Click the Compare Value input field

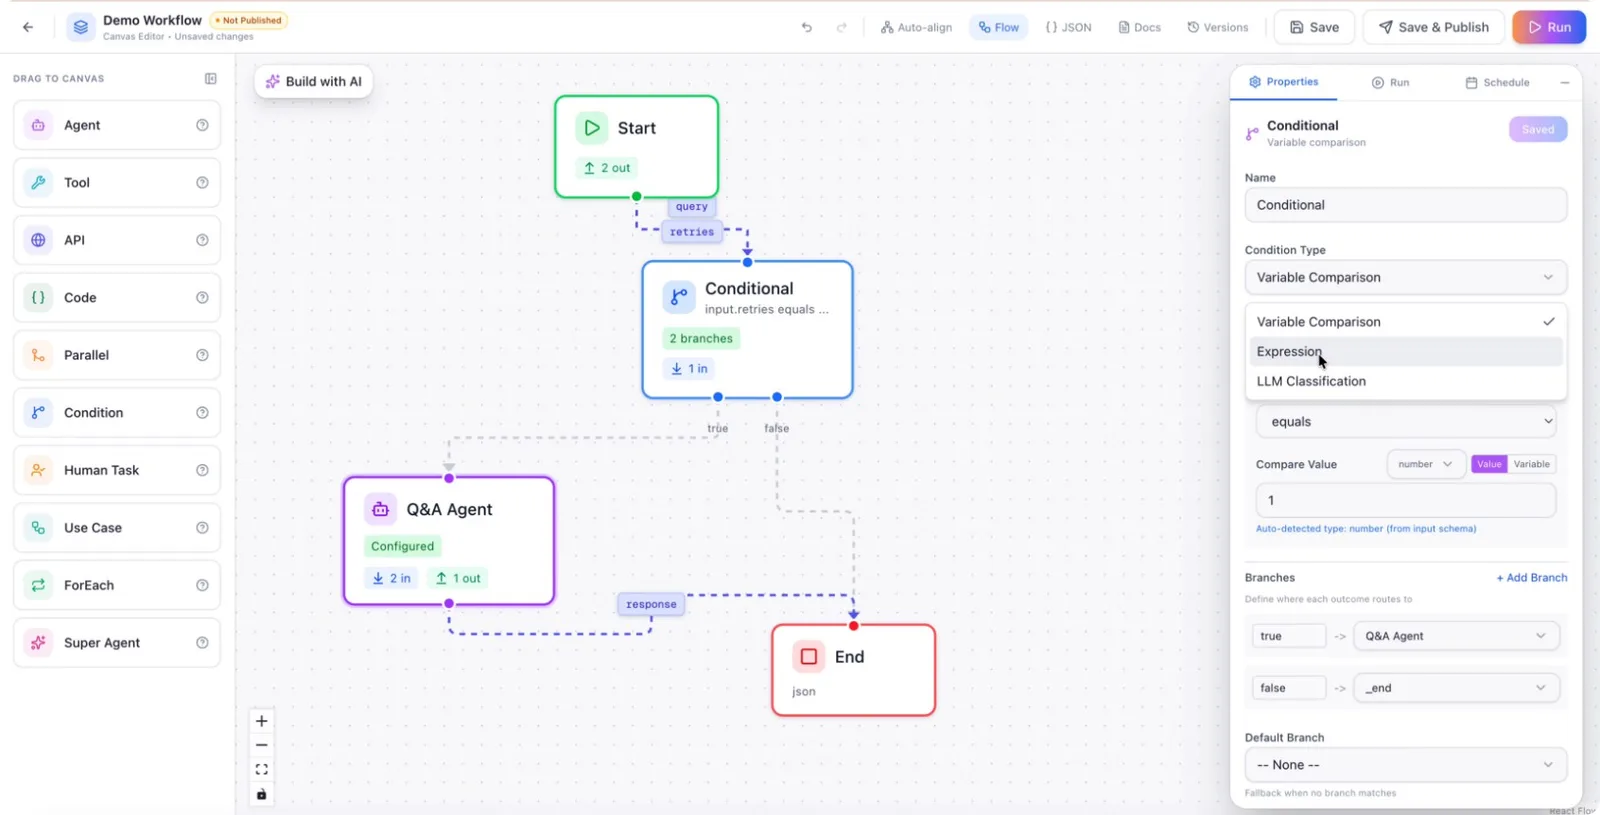(1405, 500)
